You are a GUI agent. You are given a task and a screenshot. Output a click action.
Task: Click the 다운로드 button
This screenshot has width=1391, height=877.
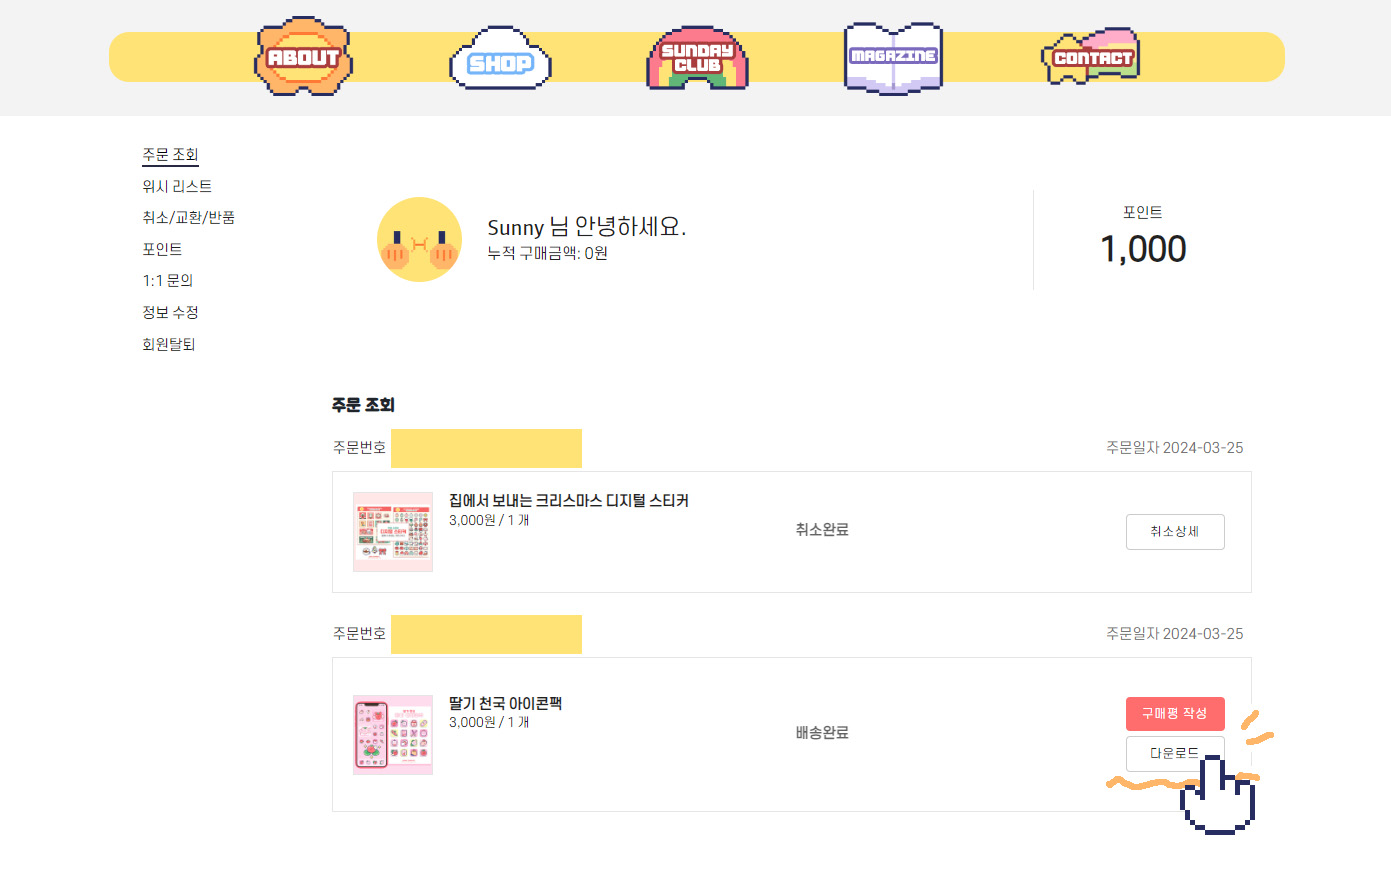click(1172, 753)
